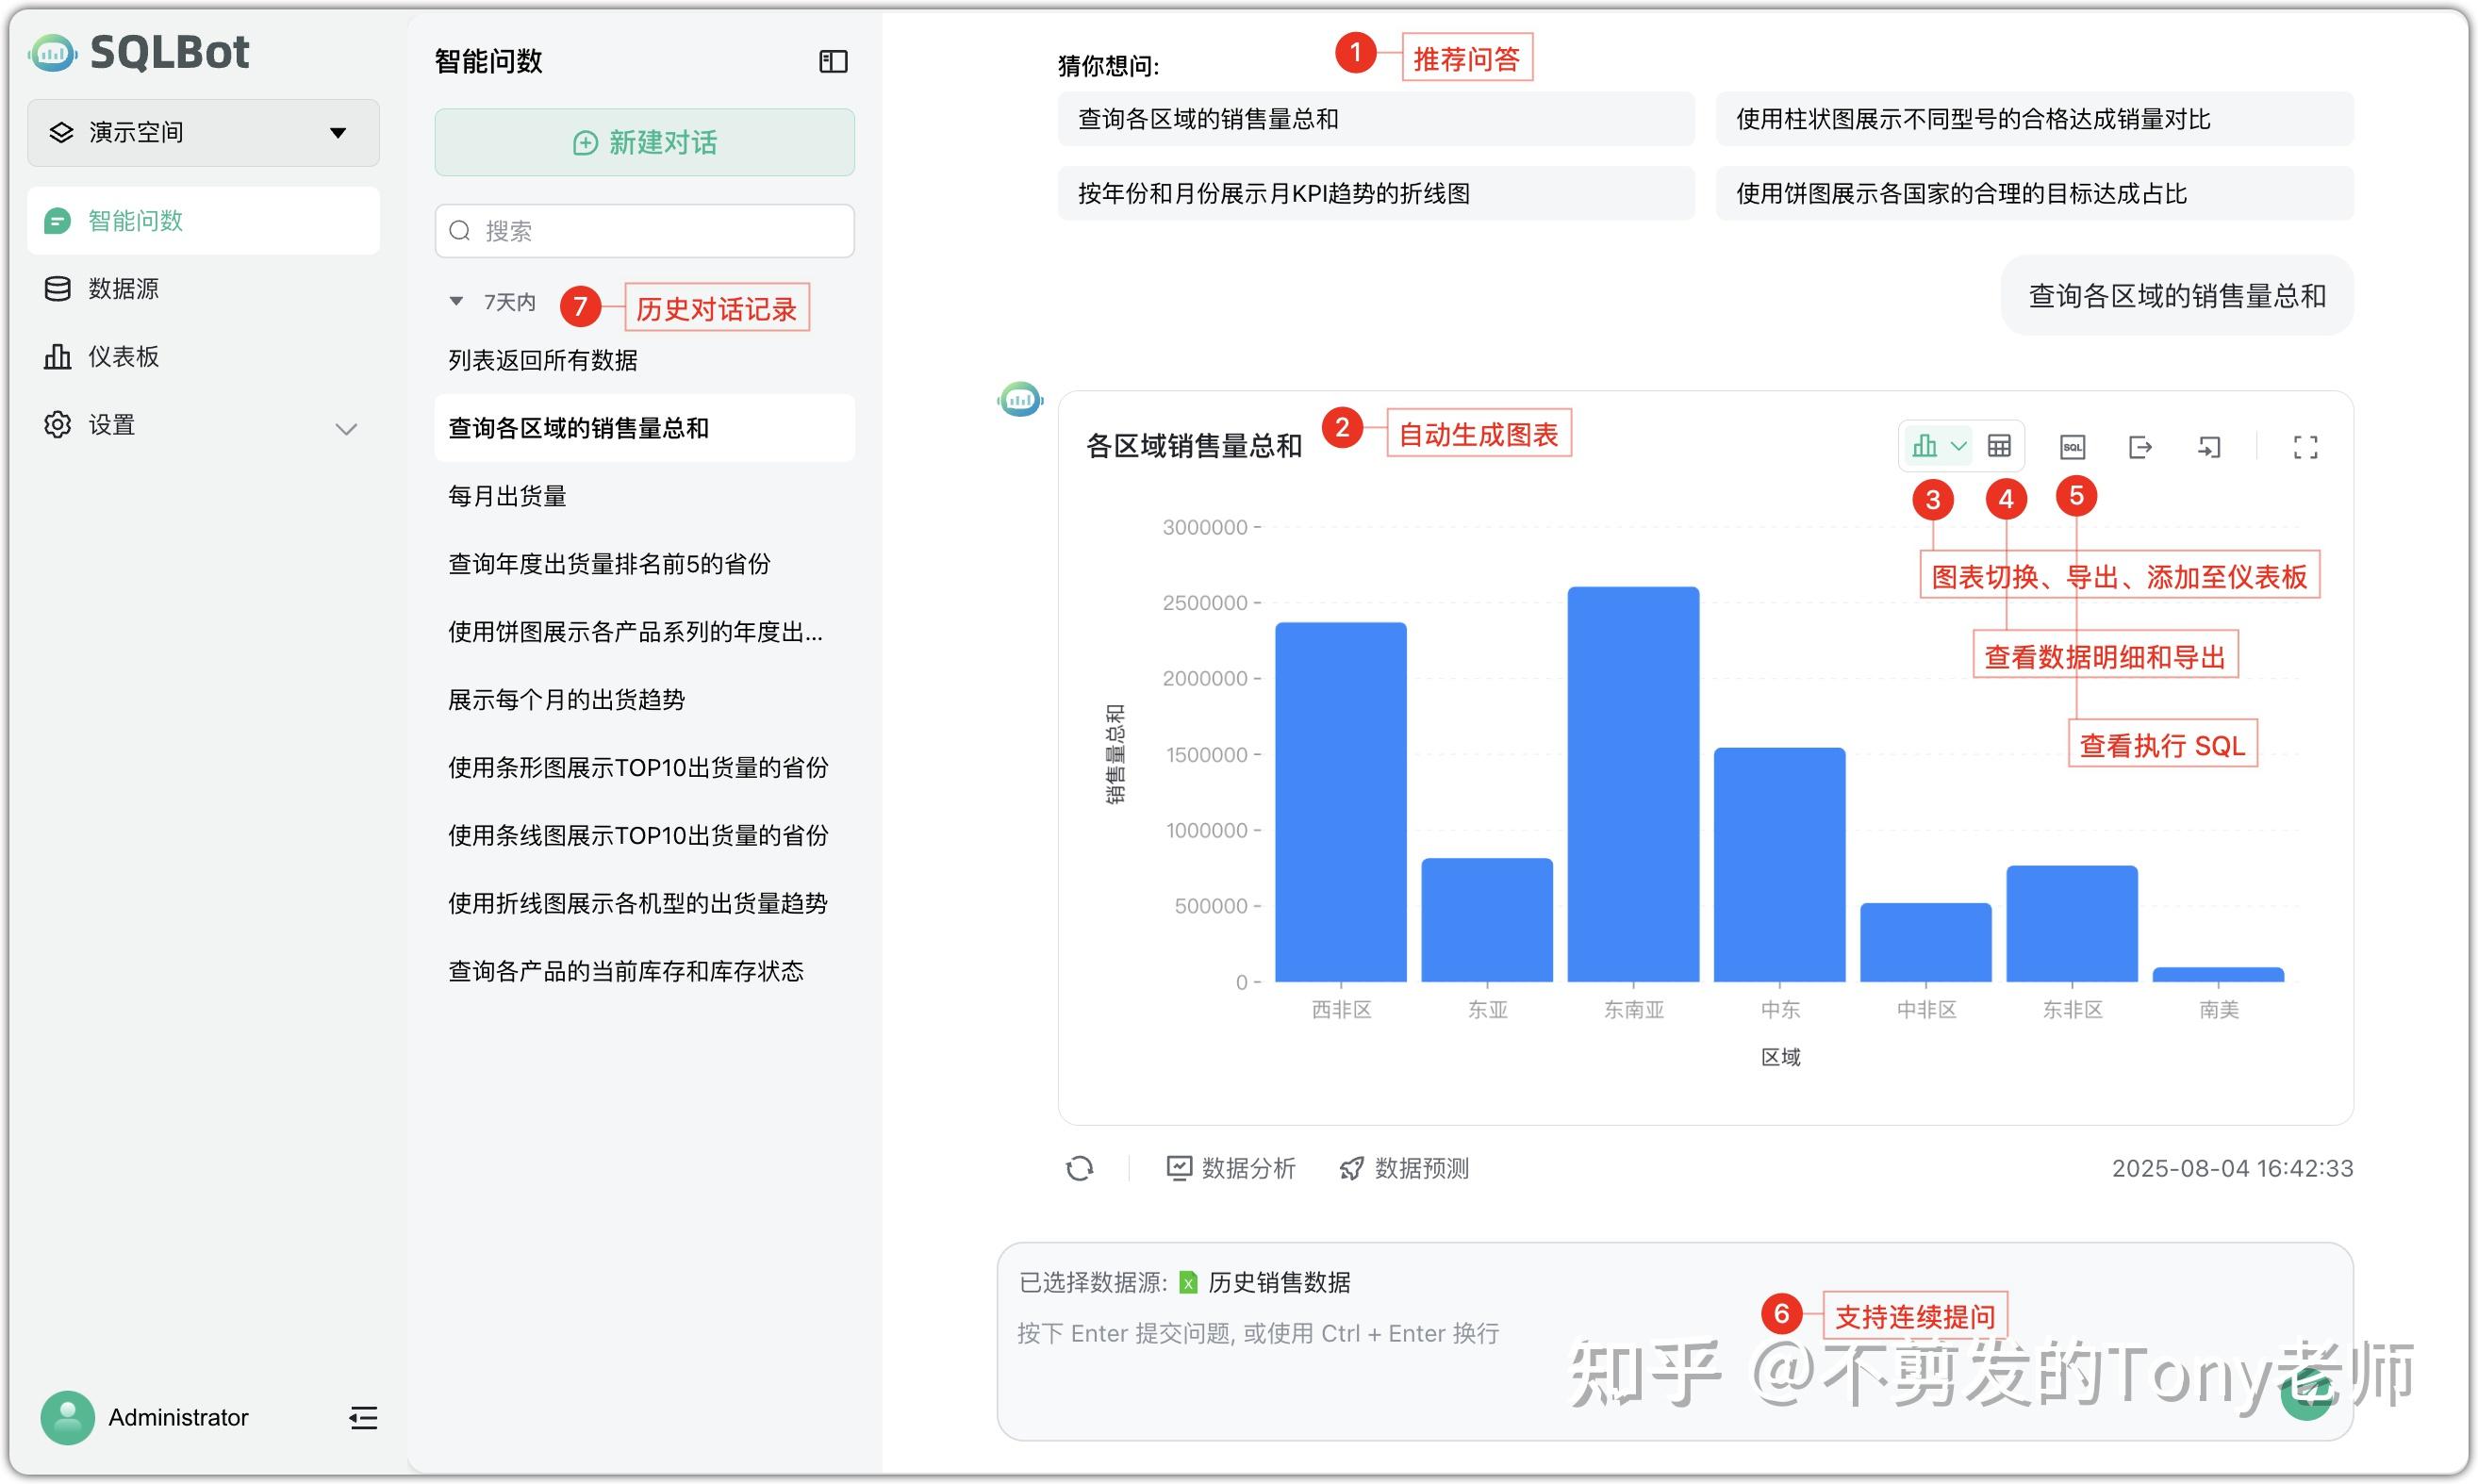Click the 搜索 search input field

pos(644,230)
